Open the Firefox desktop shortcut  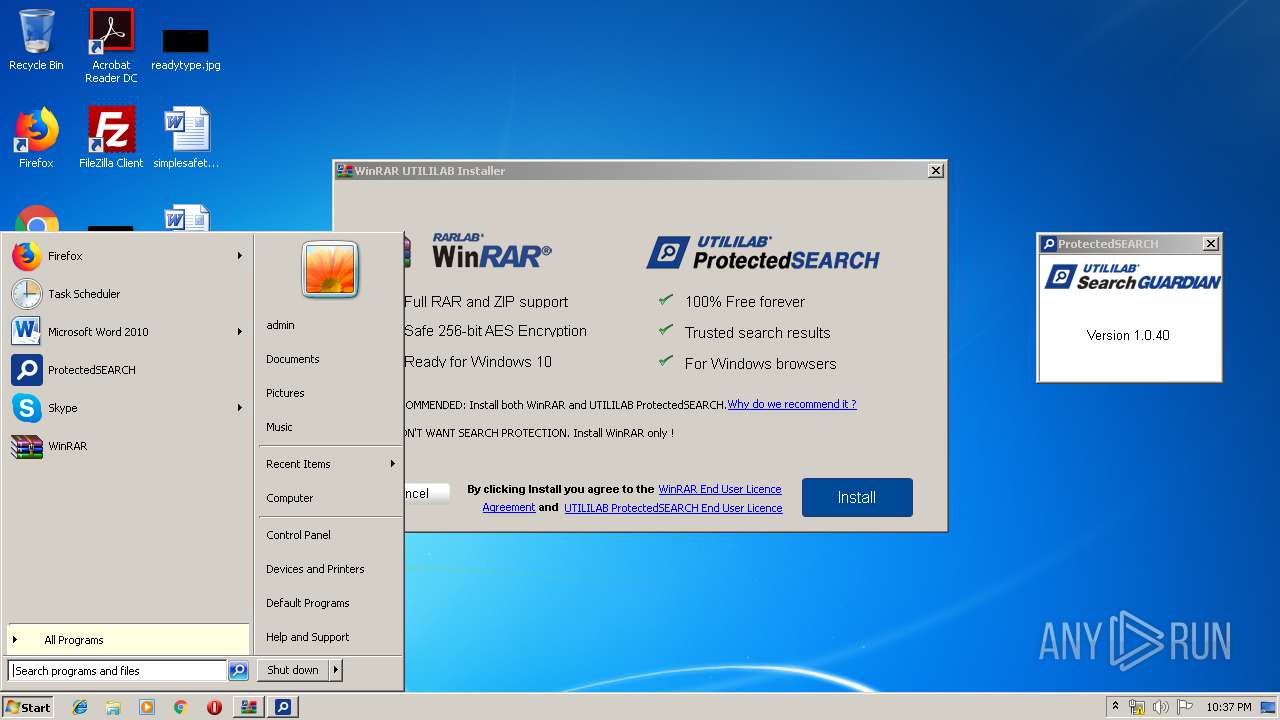coord(36,138)
